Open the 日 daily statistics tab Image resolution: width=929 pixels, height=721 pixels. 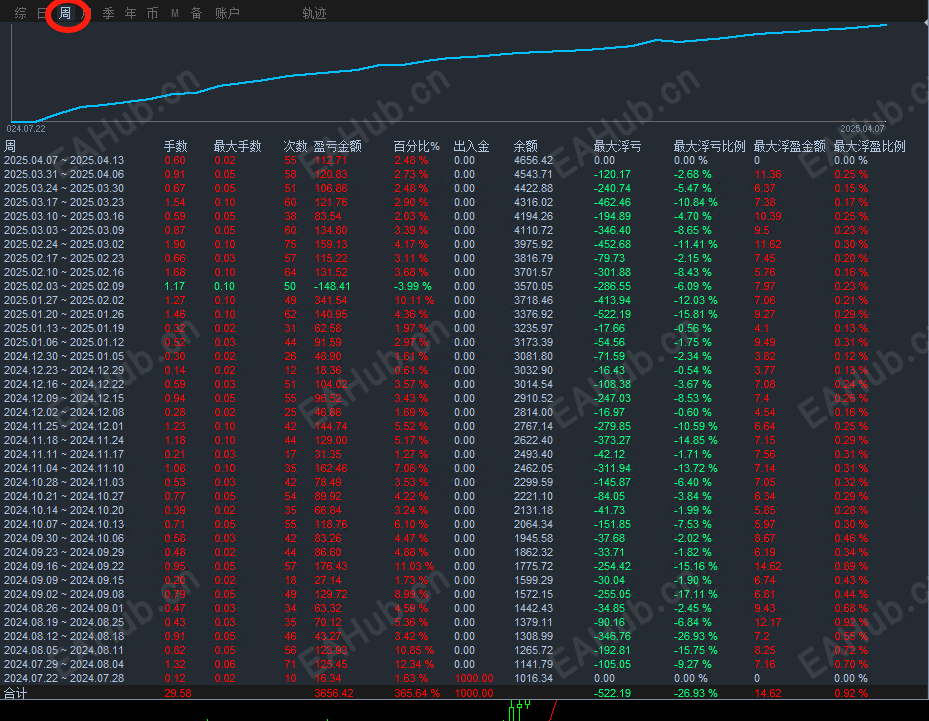pyautogui.click(x=41, y=13)
